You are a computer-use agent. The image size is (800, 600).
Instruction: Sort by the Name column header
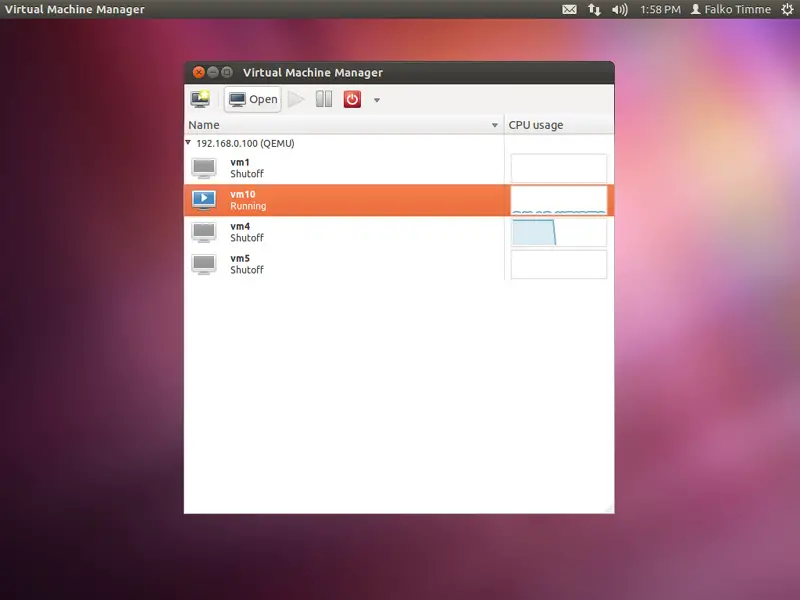coord(340,125)
